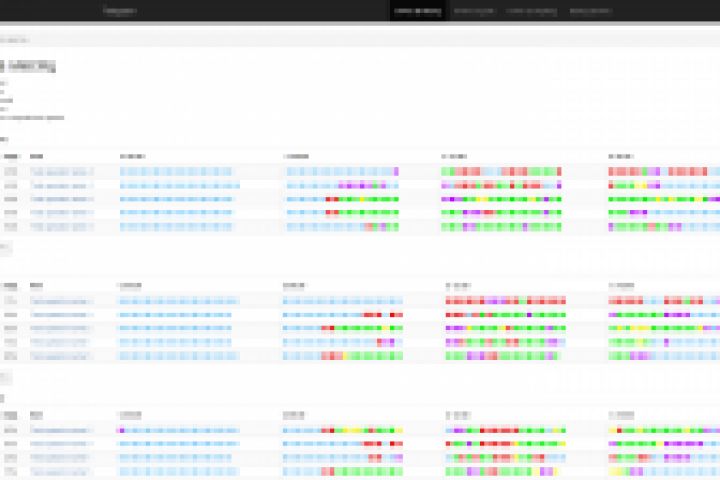Open the breadcrumb link in the grey bar under the header
The width and height of the screenshot is (720, 480).
(x=14, y=40)
